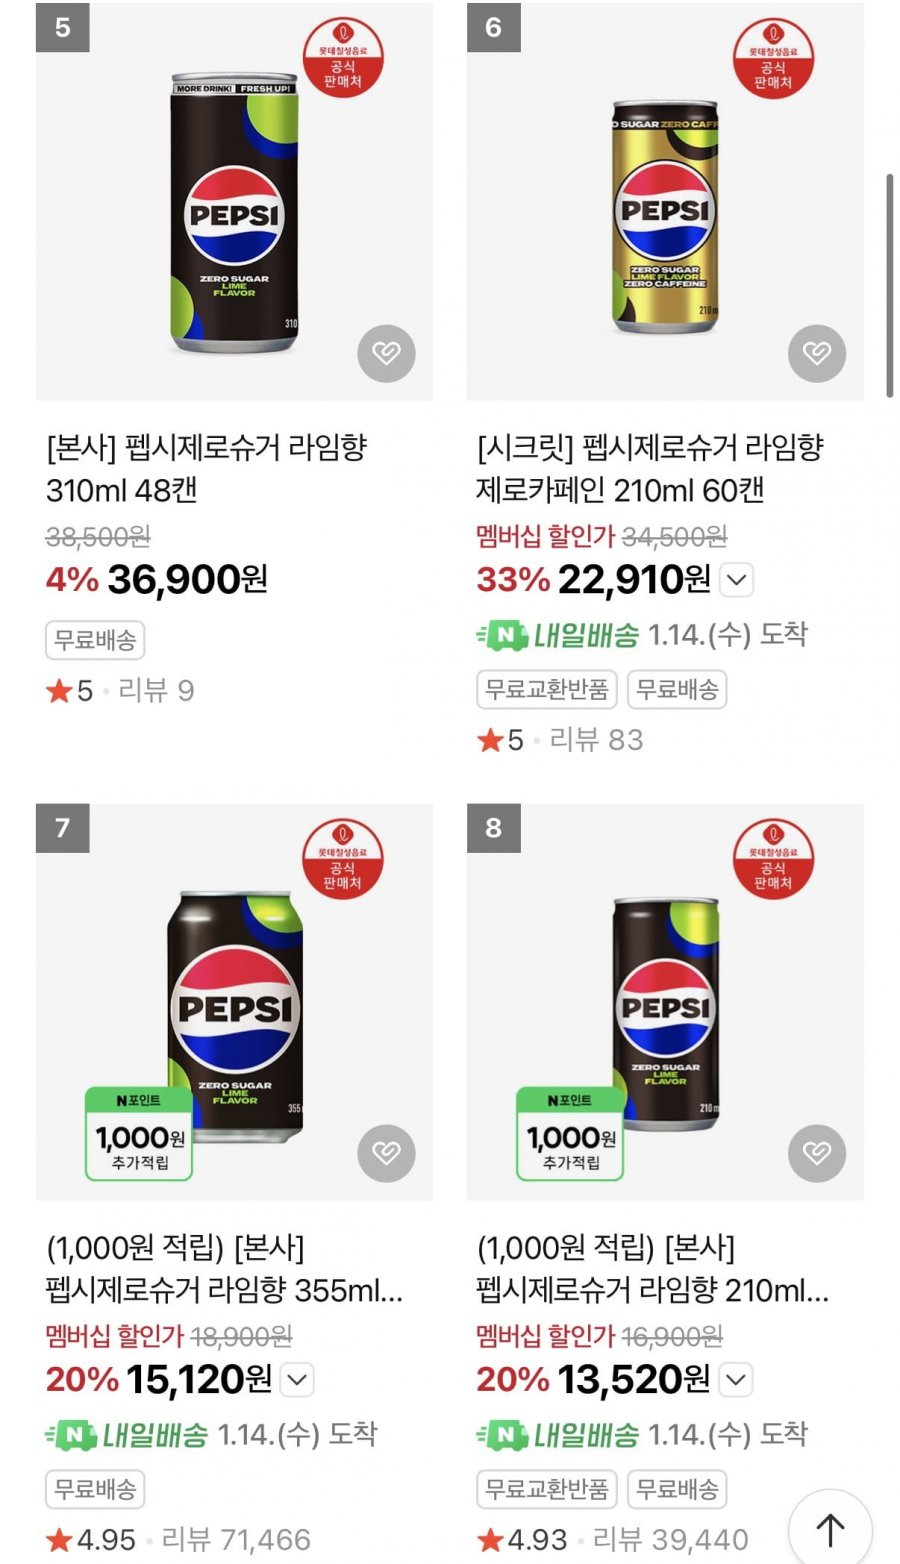
Task: Expand price details for 13,520원 item
Action: tap(736, 1380)
